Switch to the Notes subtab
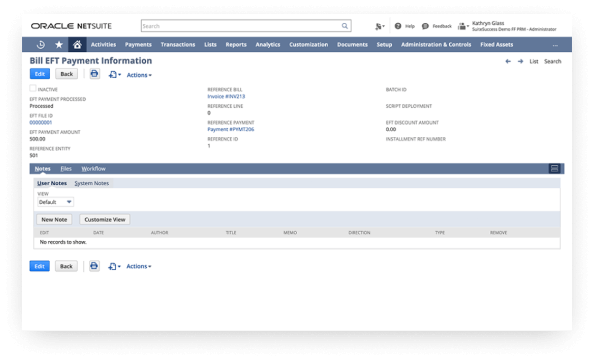Screen dimensions: 594x361 point(42,169)
